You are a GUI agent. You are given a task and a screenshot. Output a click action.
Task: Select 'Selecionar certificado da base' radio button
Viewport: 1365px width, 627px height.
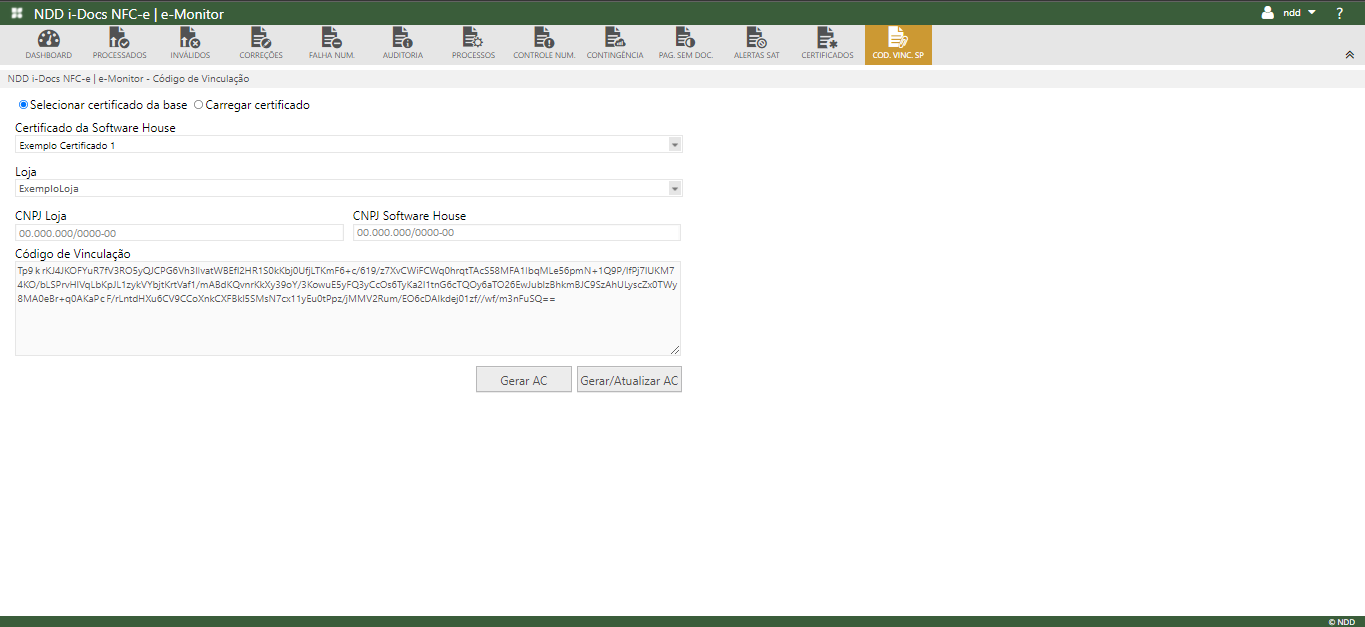point(24,105)
